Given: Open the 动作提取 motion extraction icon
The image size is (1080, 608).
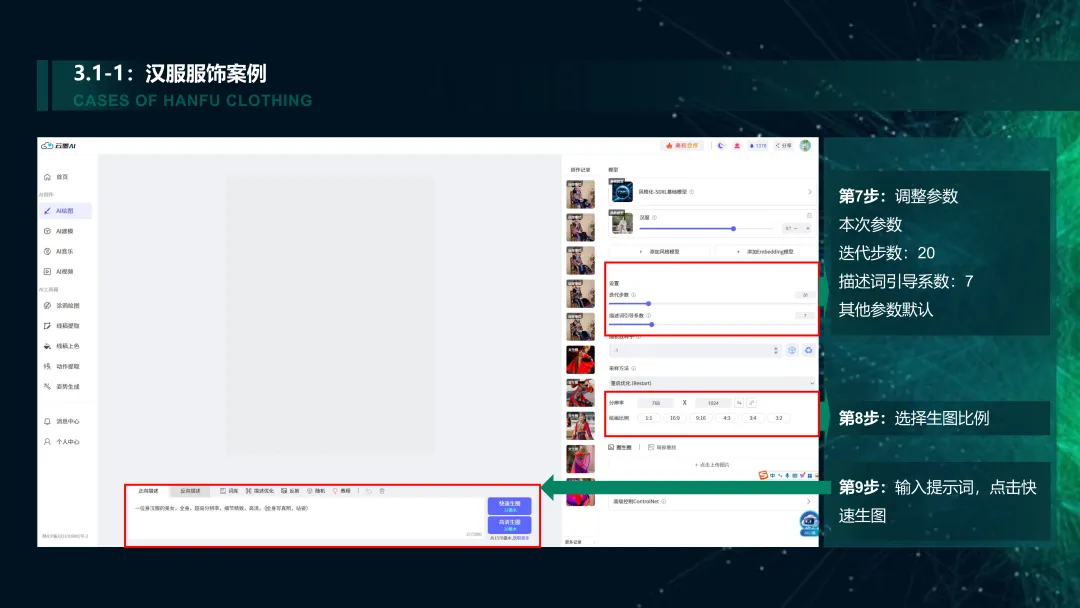Looking at the screenshot, I should coord(48,366).
